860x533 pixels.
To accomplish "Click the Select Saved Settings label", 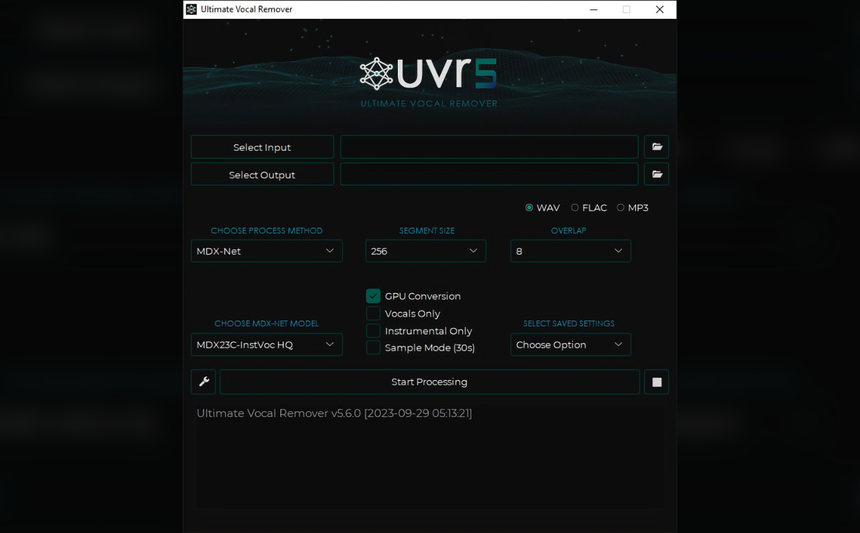I will 569,324.
